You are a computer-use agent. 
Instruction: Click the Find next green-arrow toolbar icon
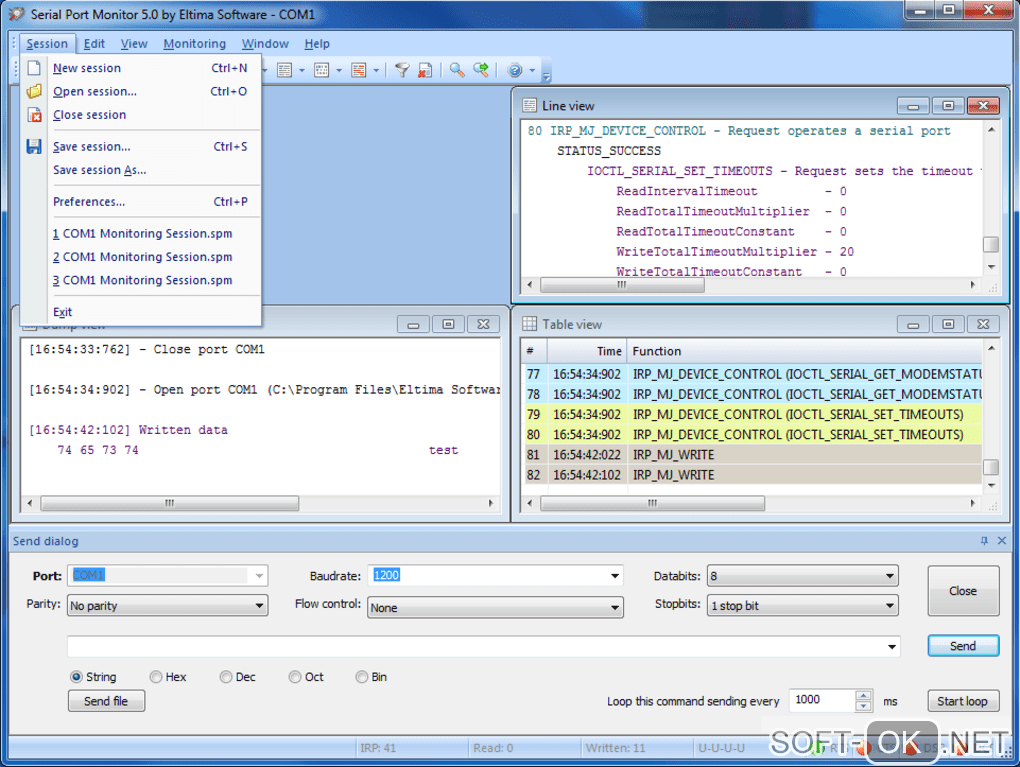pyautogui.click(x=481, y=70)
